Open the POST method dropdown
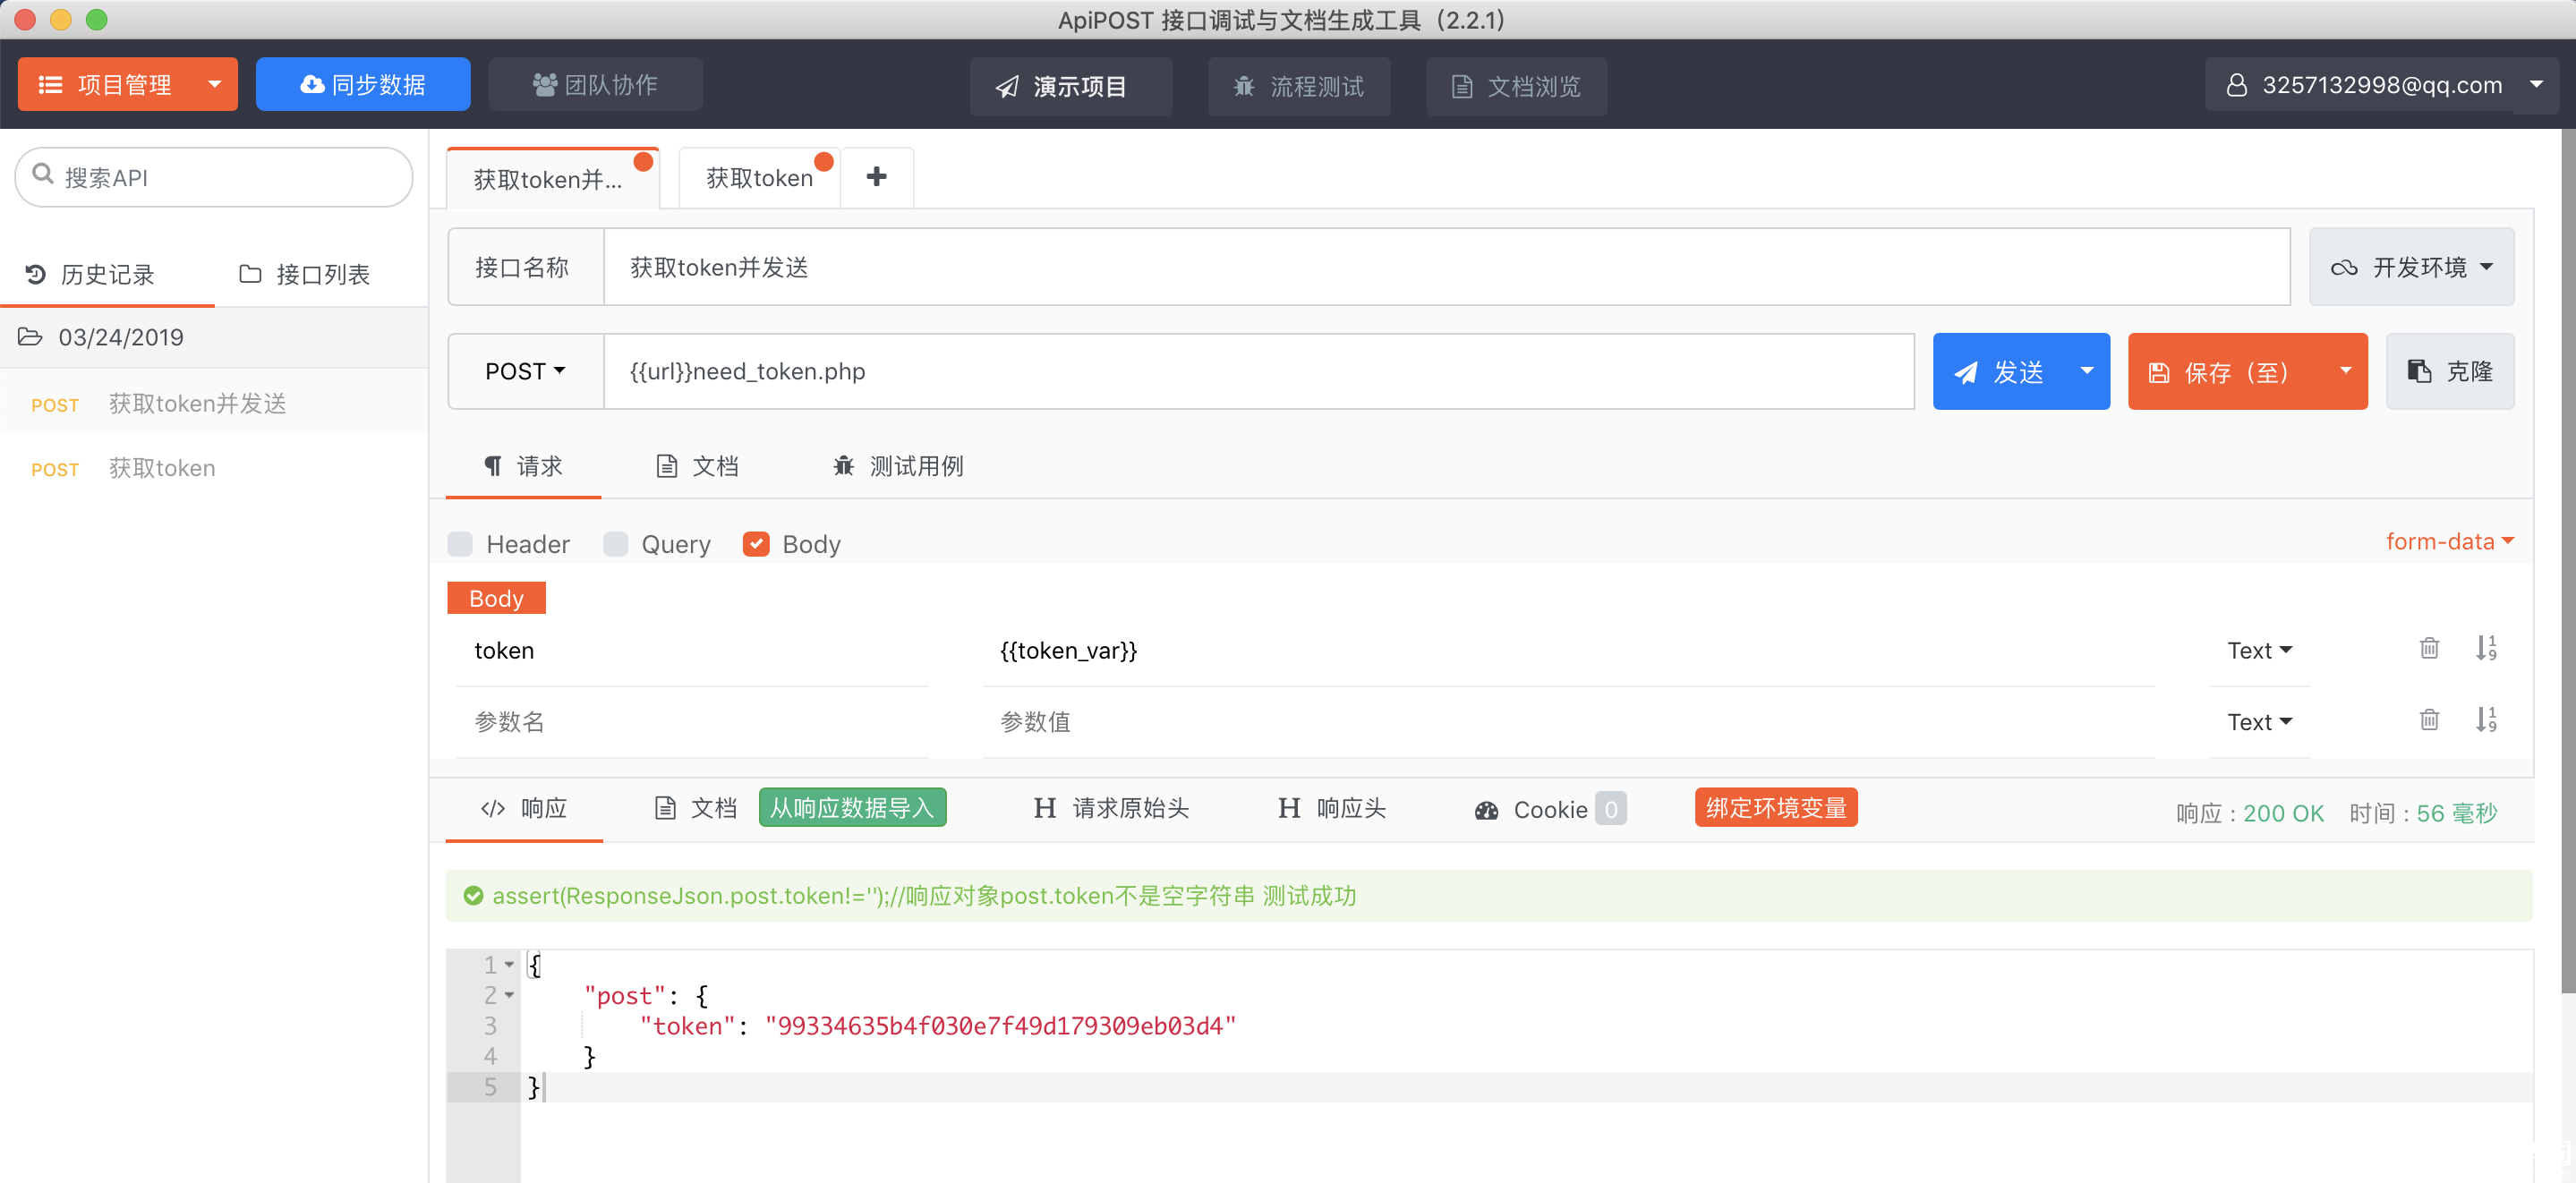The width and height of the screenshot is (2576, 1183). coord(525,372)
